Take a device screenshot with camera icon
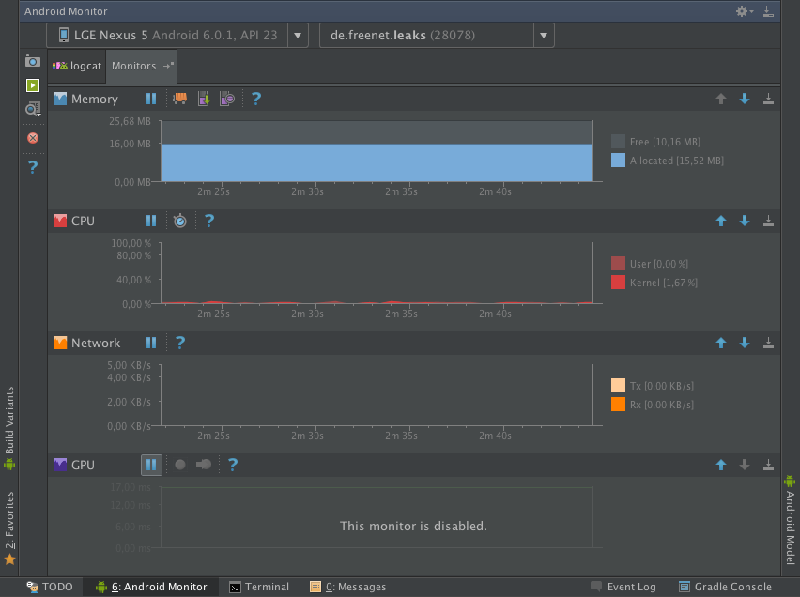This screenshot has width=800, height=597. (32, 62)
